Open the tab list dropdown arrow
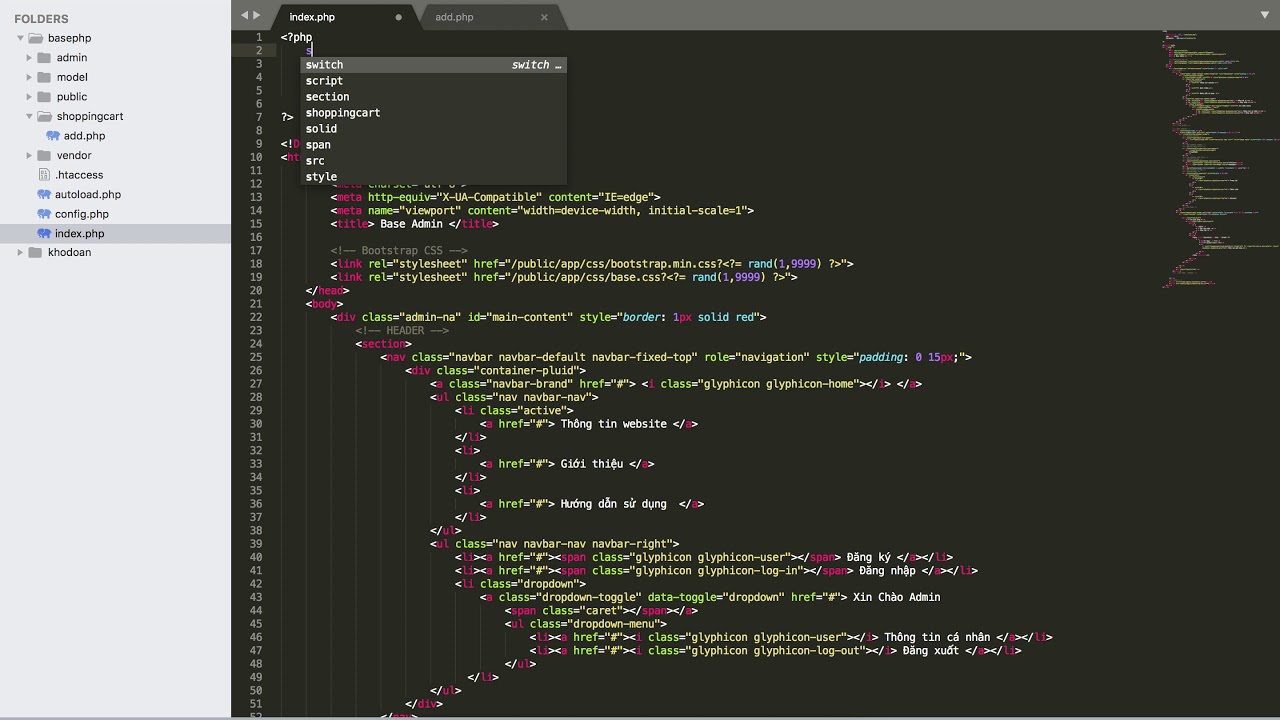 1264,15
